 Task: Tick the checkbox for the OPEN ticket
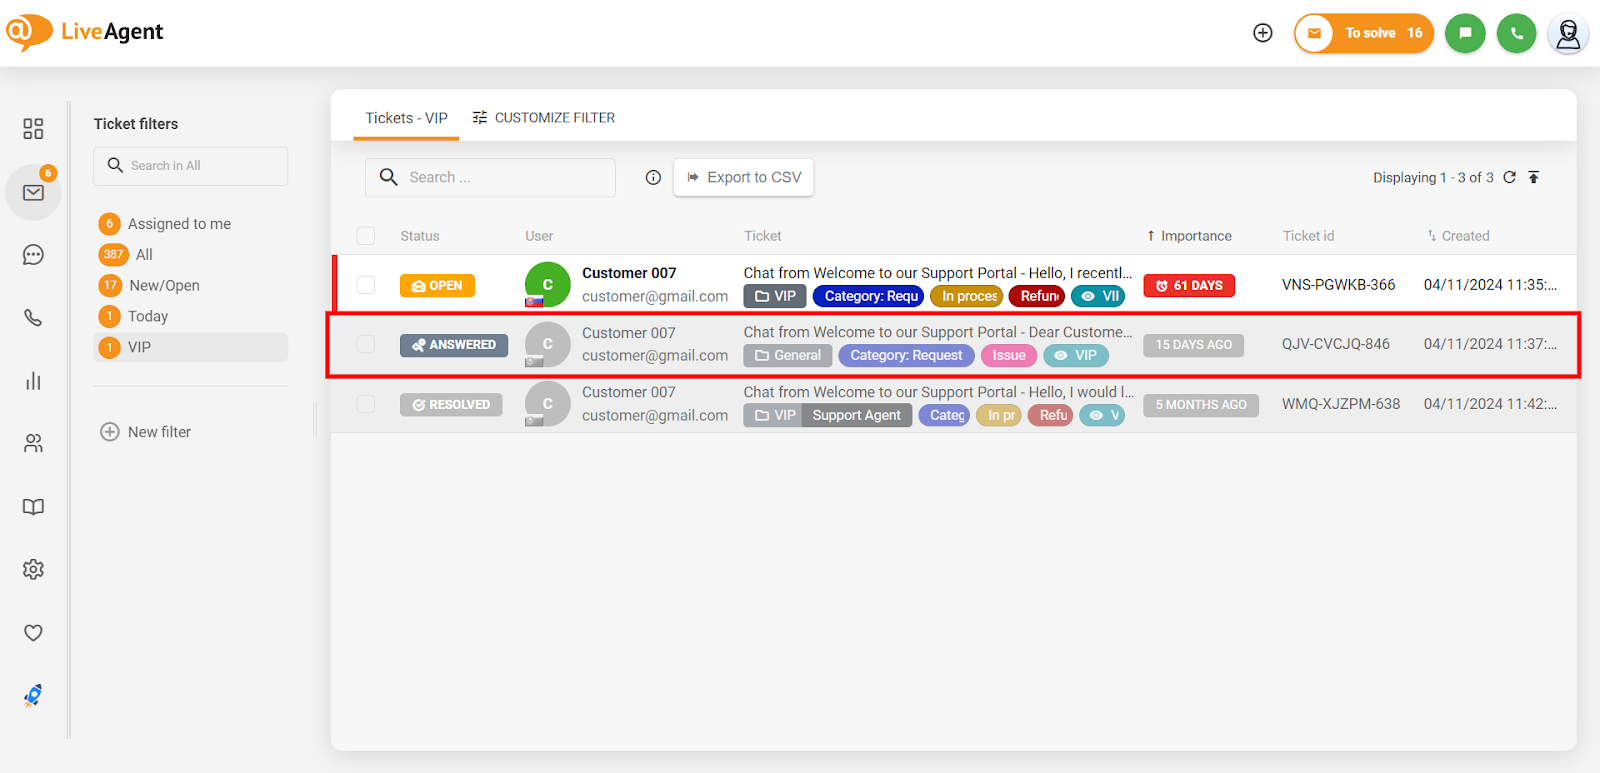366,285
